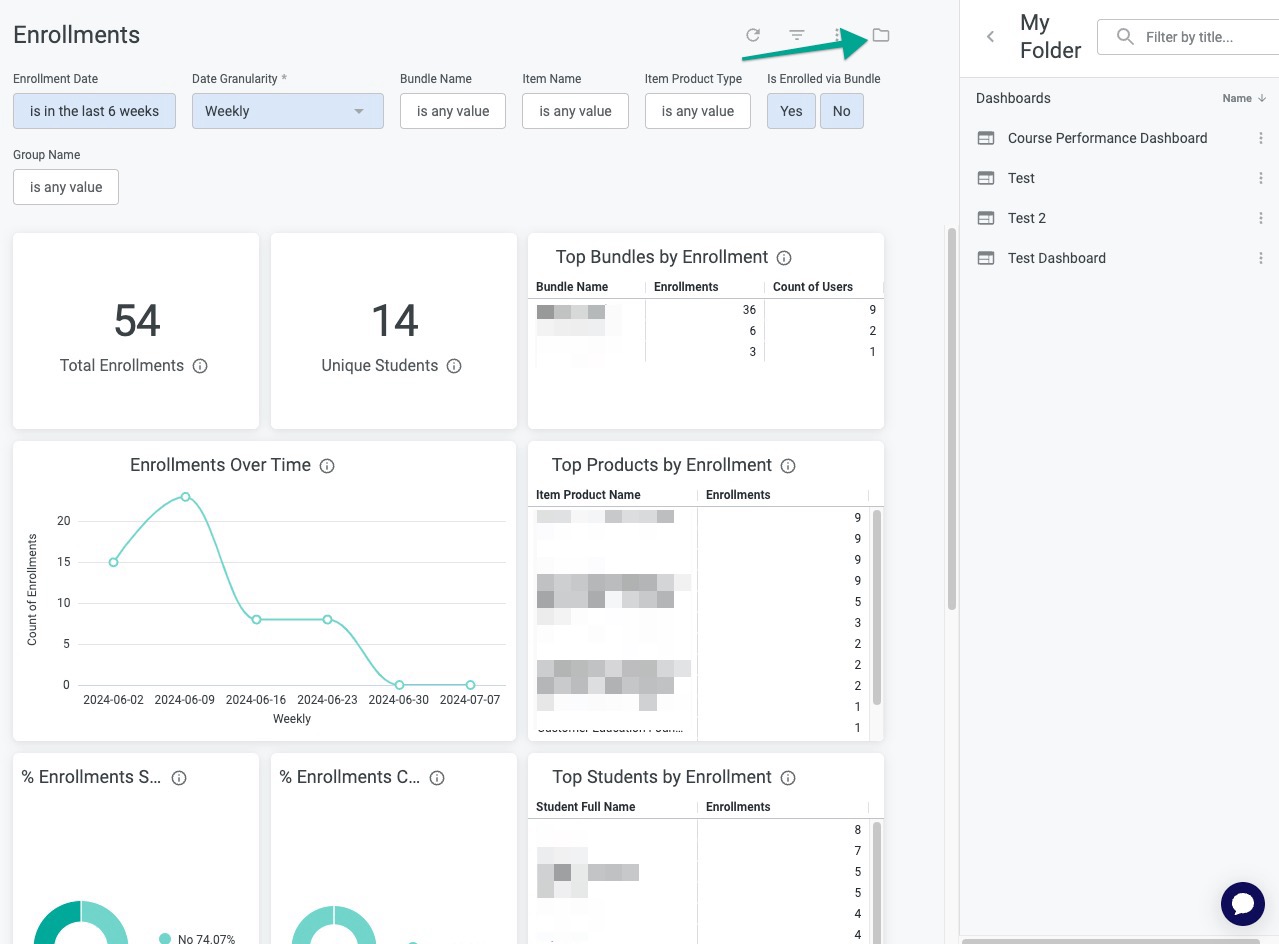Open options menu for Test 2 dashboard

coord(1260,218)
